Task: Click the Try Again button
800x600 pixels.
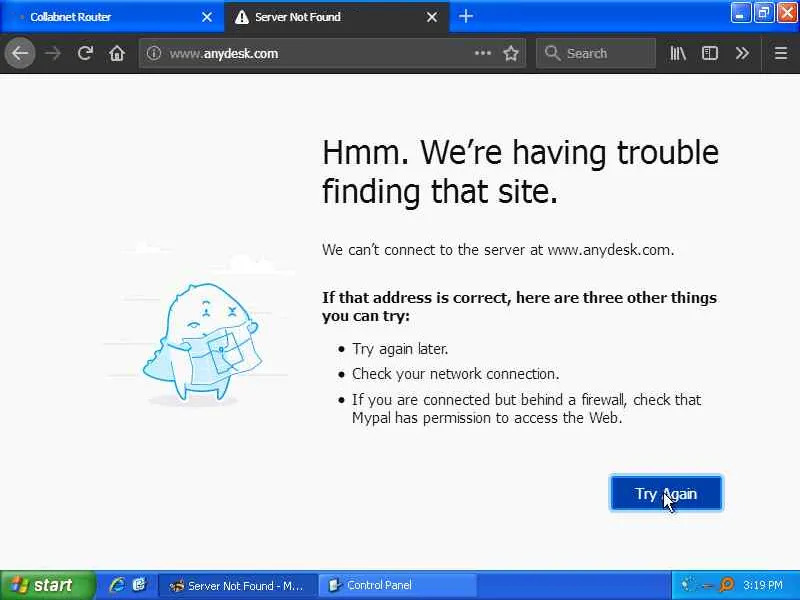Action: (666, 493)
